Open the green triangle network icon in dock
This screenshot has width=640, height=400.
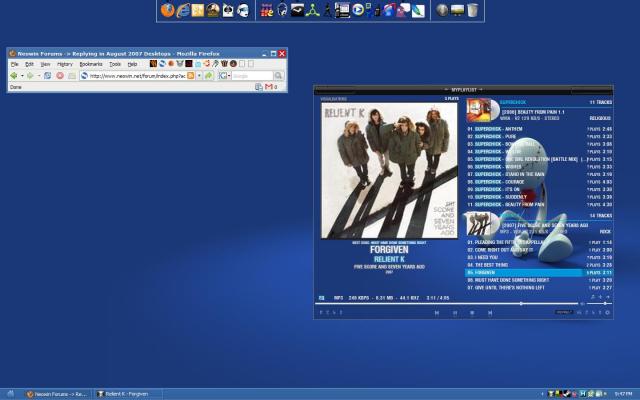pos(312,11)
